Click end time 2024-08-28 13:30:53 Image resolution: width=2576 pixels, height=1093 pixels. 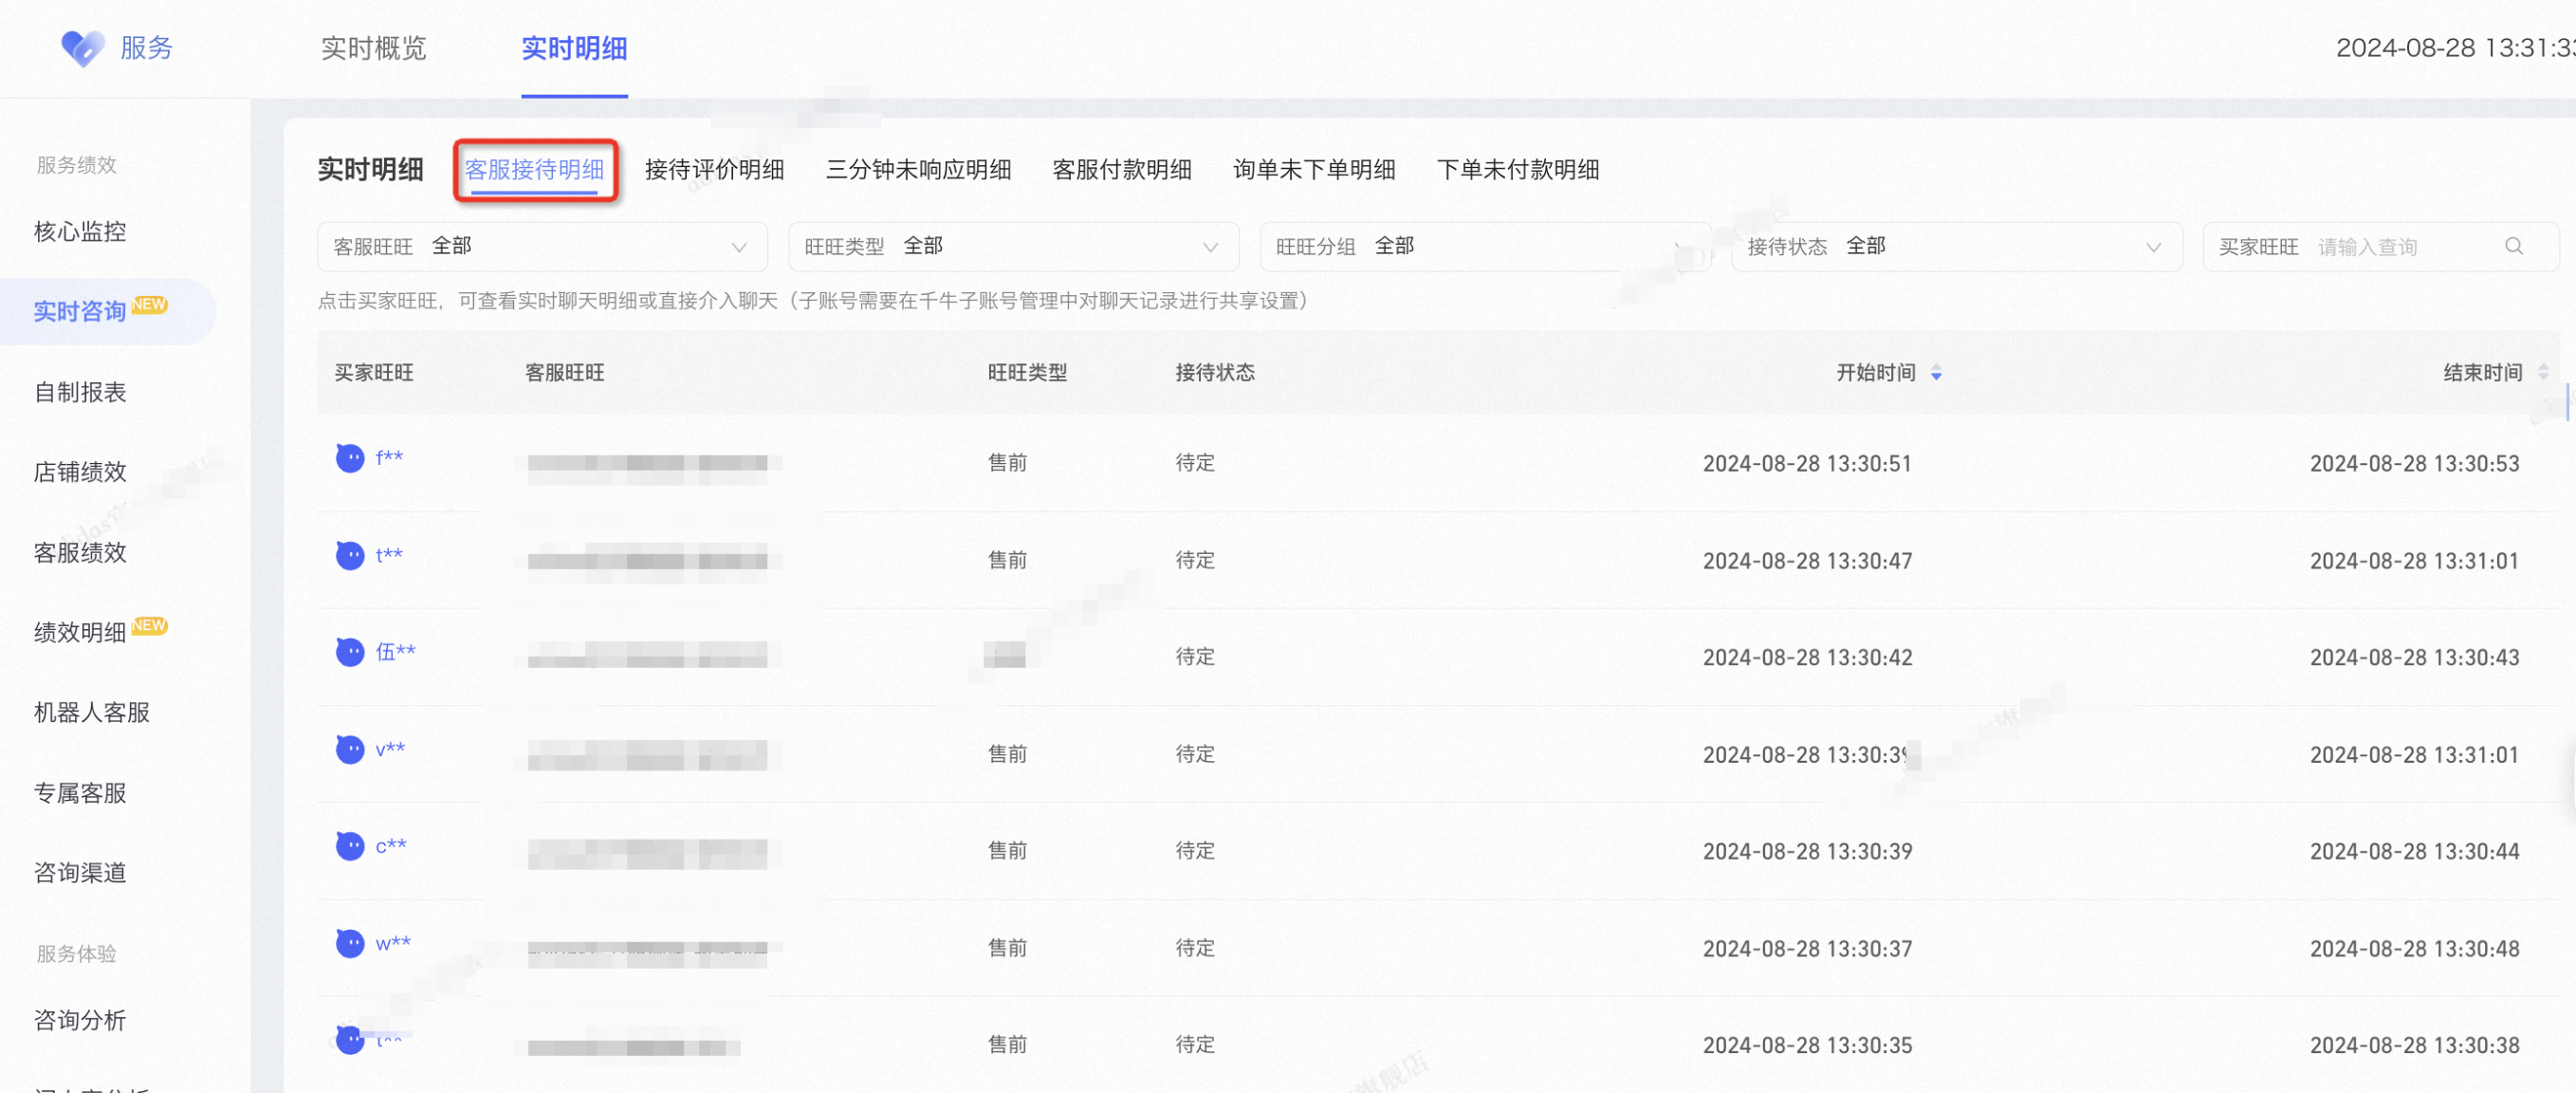[x=2414, y=464]
